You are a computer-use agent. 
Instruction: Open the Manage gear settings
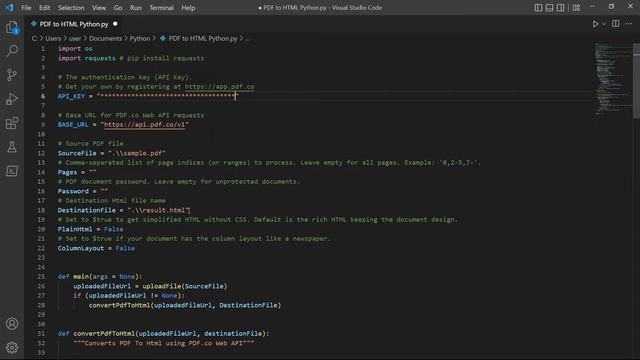click(12, 347)
